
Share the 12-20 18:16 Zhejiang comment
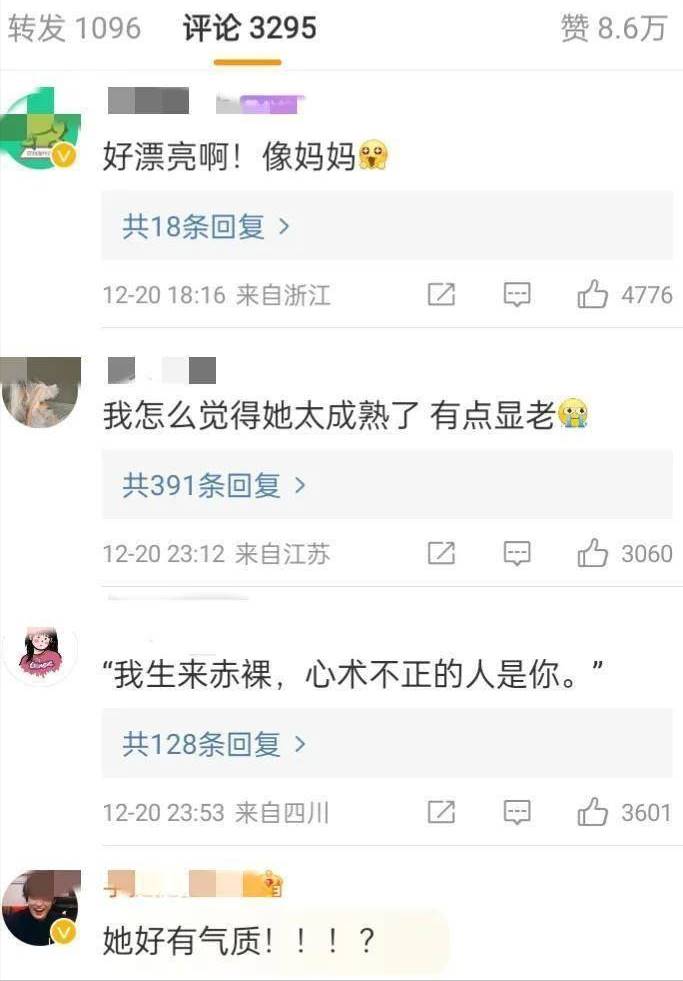pos(441,294)
